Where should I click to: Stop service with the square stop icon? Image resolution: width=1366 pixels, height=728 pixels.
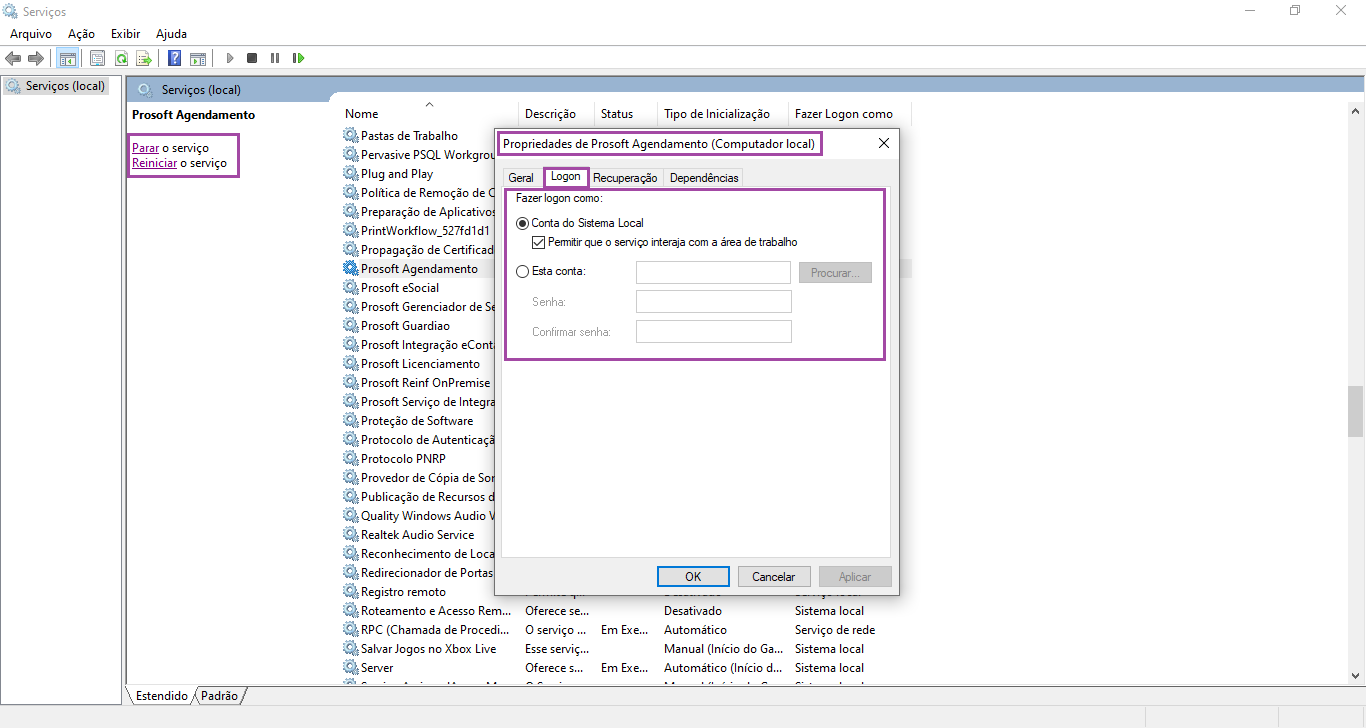point(252,58)
